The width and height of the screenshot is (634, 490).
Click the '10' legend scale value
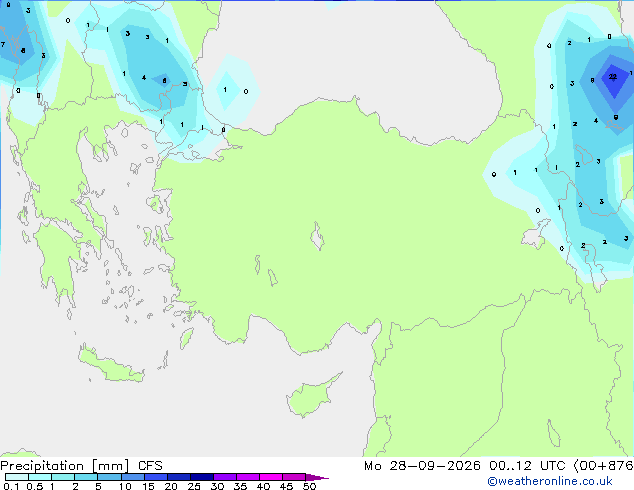[x=125, y=486]
